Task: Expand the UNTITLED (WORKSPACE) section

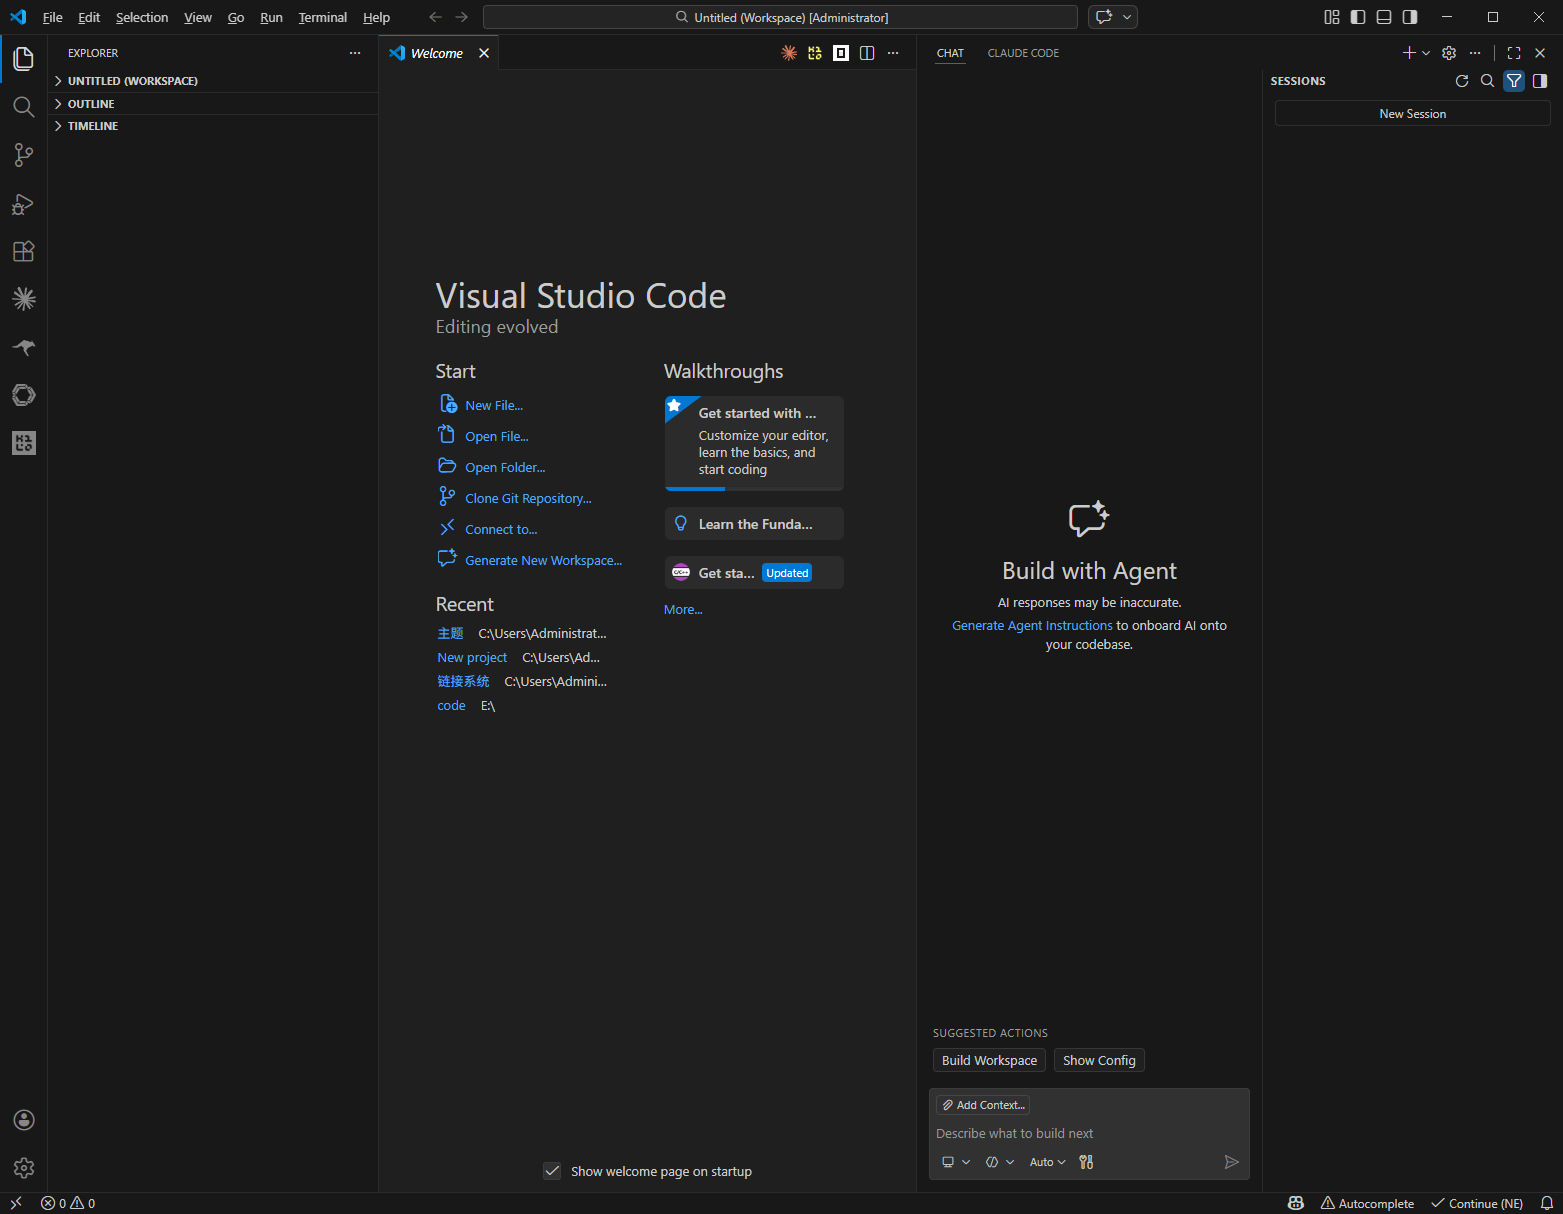Action: (x=213, y=81)
